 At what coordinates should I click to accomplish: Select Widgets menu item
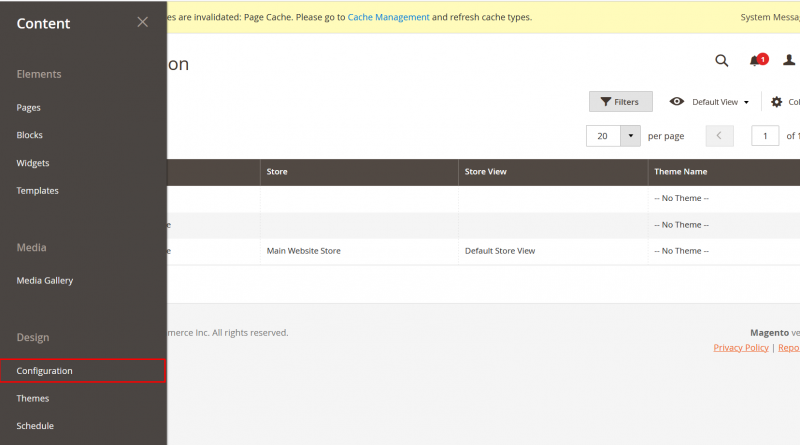(x=33, y=163)
